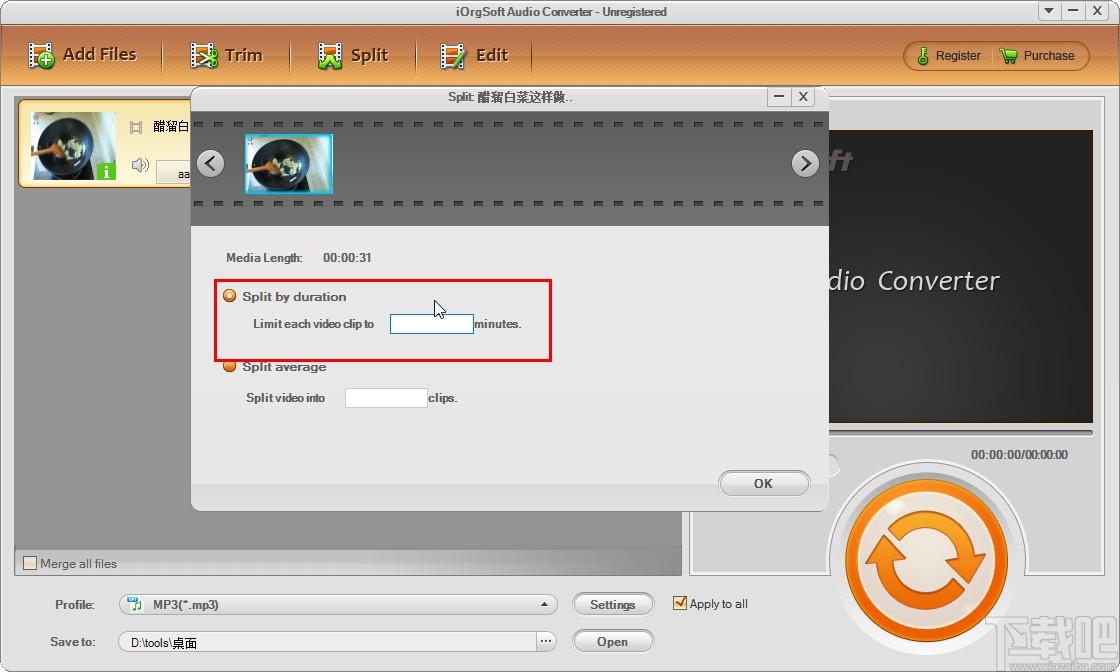Click the Register thermometer icon

[x=922, y=56]
